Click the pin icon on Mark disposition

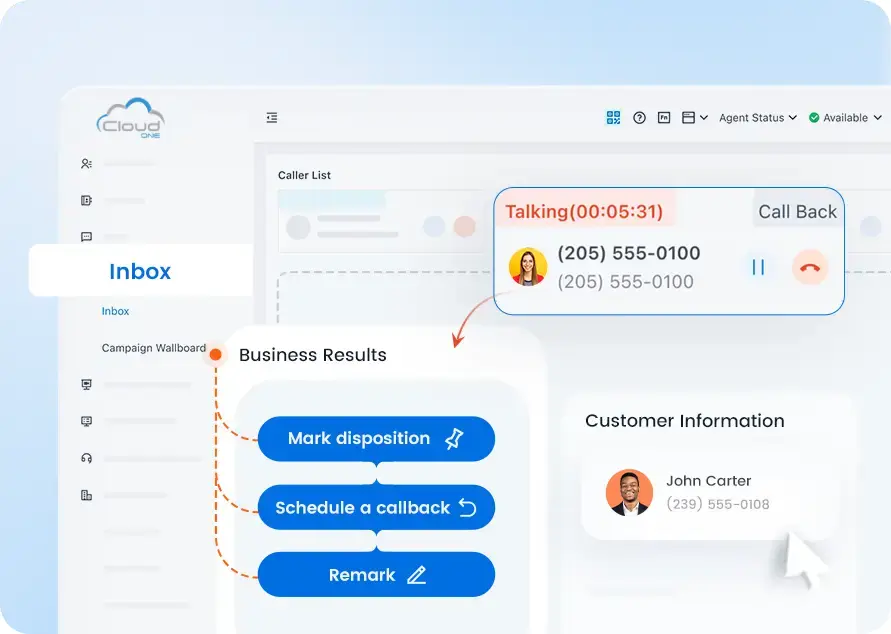click(455, 438)
